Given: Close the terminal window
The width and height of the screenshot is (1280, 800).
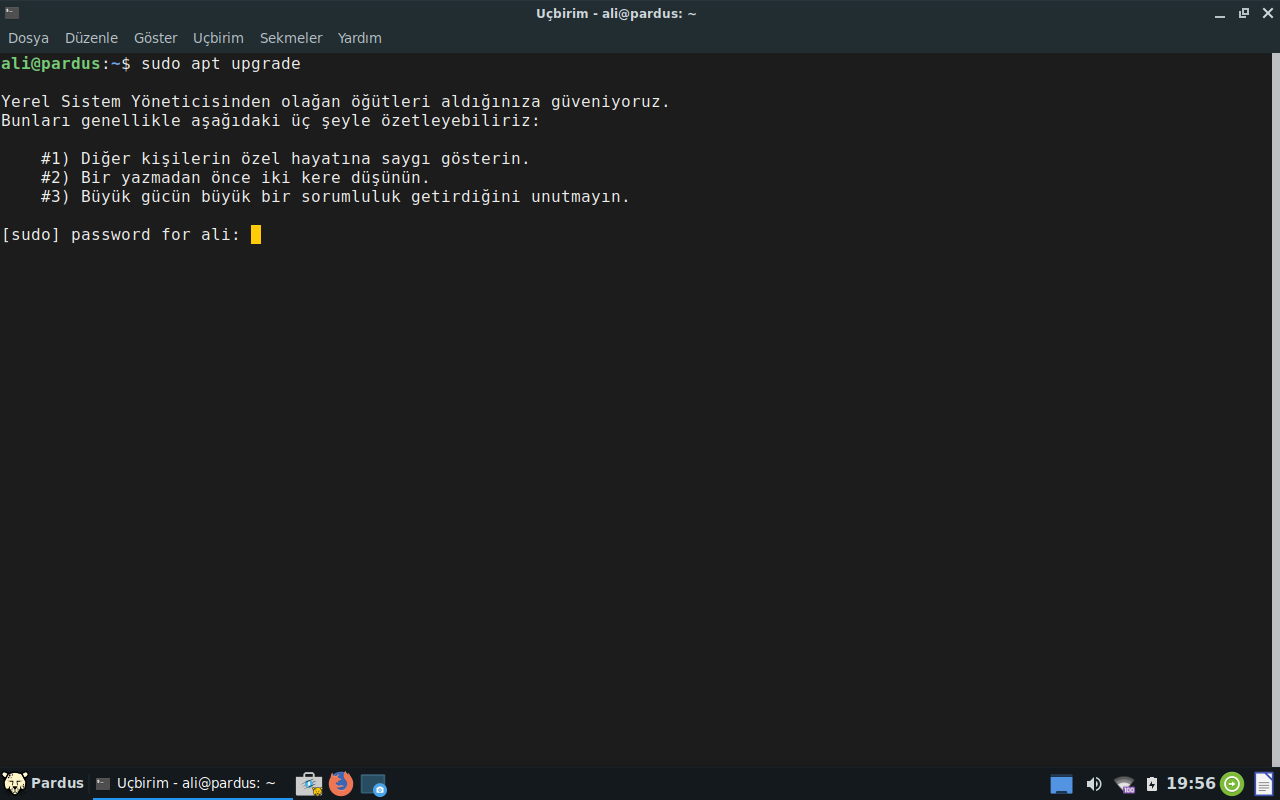Looking at the screenshot, I should 1267,13.
